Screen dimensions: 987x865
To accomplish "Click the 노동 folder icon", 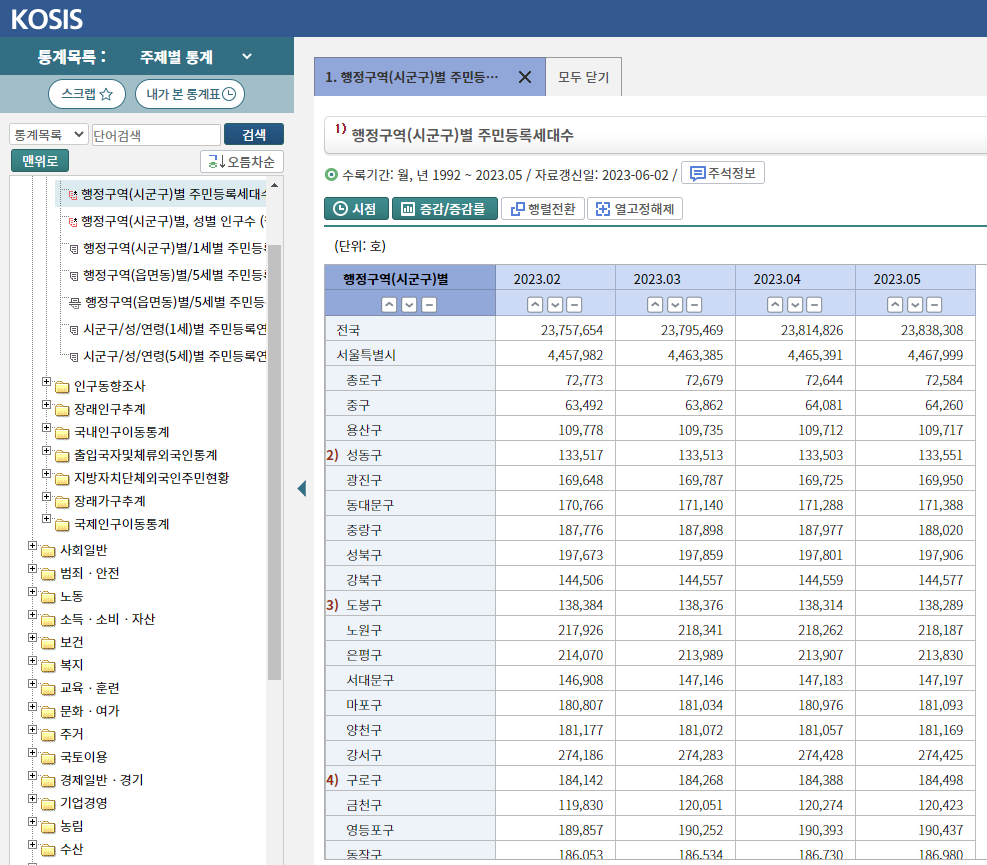I will [x=48, y=597].
